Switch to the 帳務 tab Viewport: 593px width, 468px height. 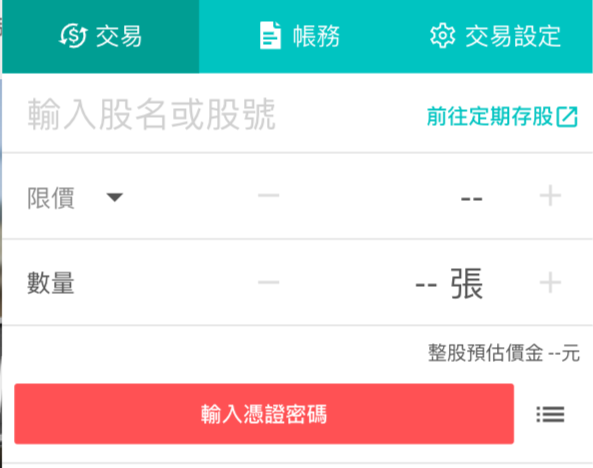click(x=299, y=36)
